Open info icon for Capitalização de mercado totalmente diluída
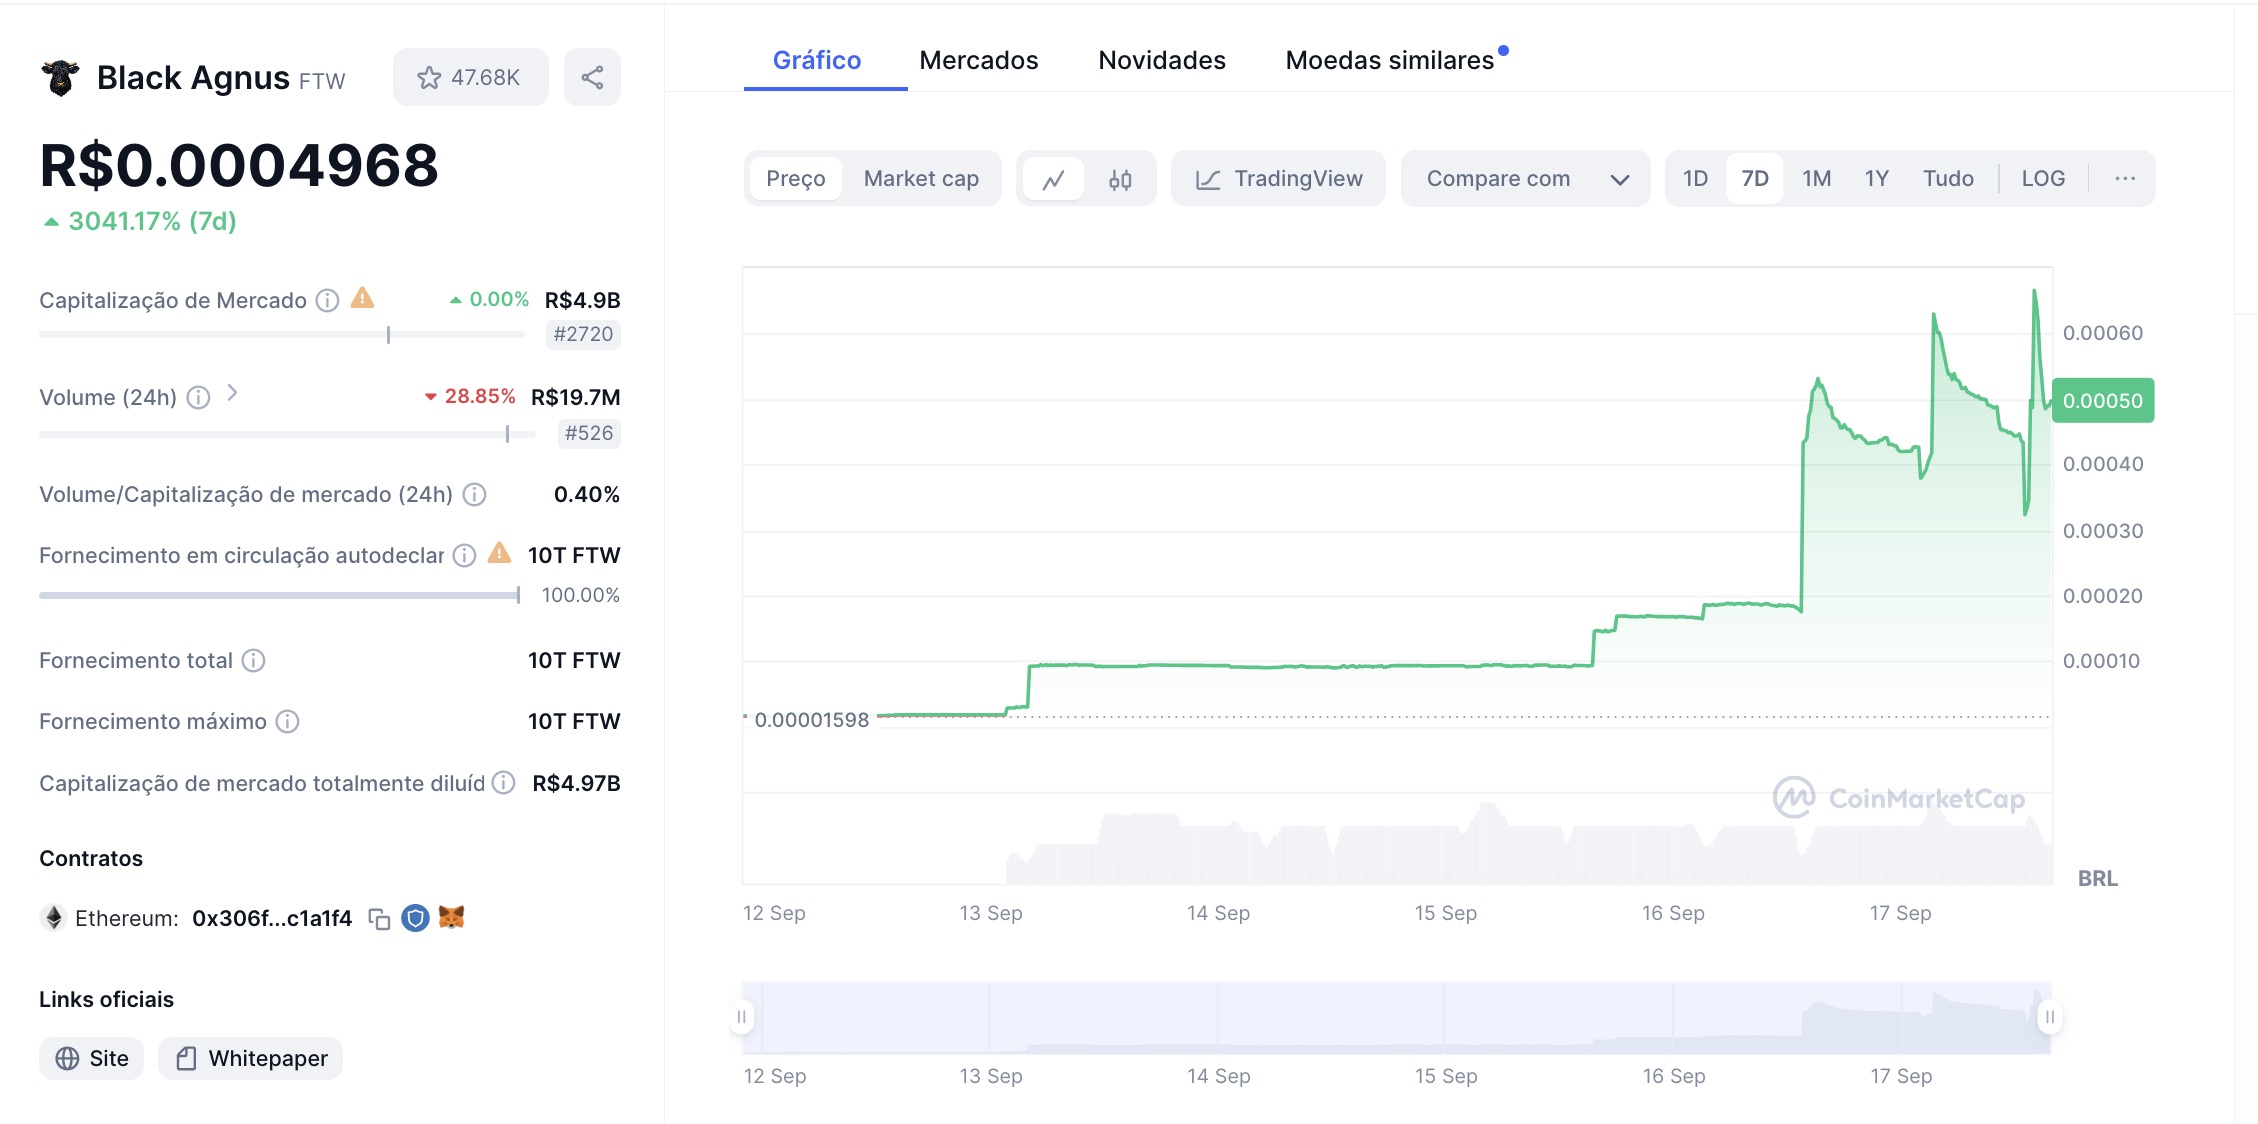Screen dimensions: 2258x1124 click(x=505, y=783)
